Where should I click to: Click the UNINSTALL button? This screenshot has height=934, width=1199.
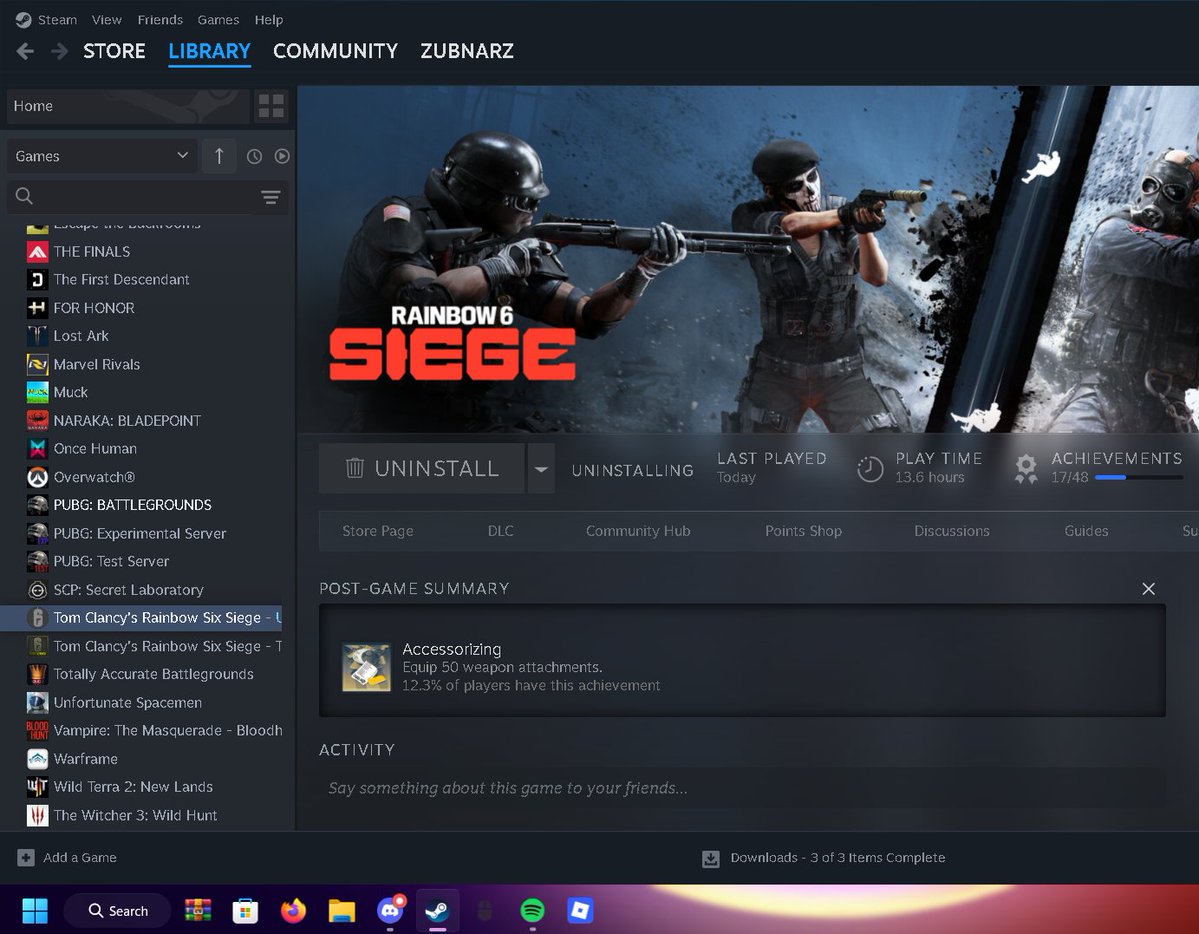(x=421, y=468)
